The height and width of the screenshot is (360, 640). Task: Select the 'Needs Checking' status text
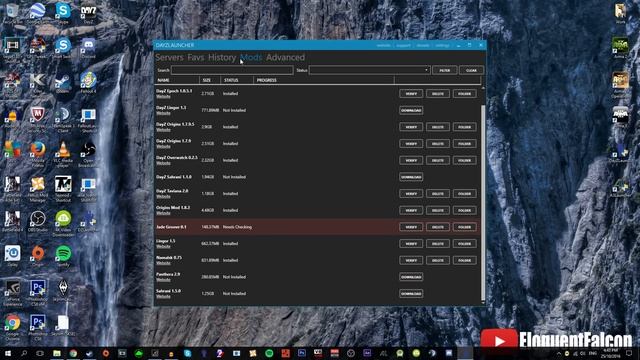click(237, 227)
